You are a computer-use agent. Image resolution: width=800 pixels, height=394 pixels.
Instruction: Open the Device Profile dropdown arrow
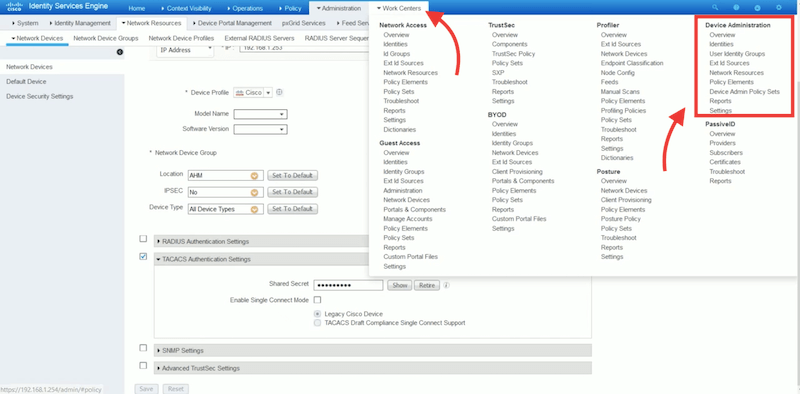[268, 93]
